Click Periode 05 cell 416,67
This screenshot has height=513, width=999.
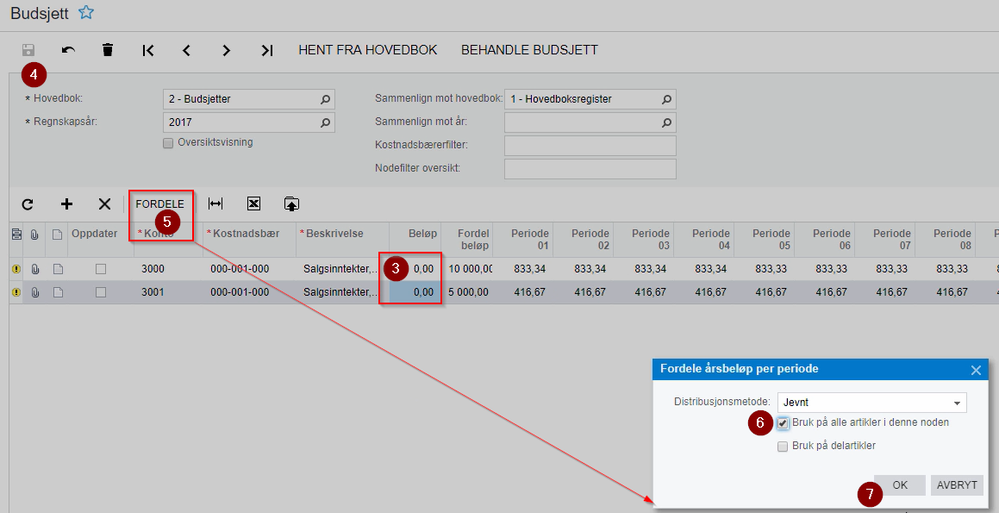click(x=764, y=293)
